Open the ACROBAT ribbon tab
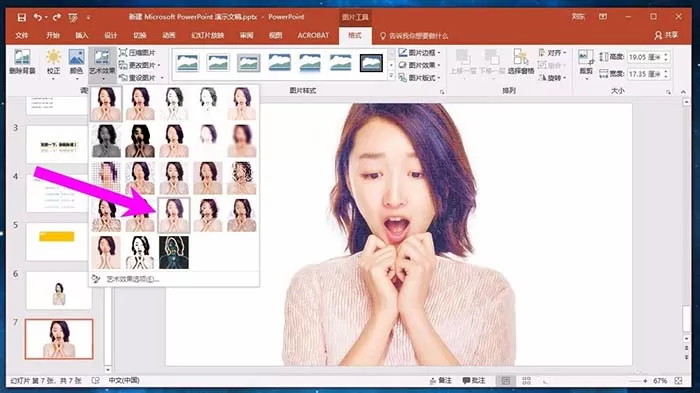700x393 pixels. click(x=313, y=35)
